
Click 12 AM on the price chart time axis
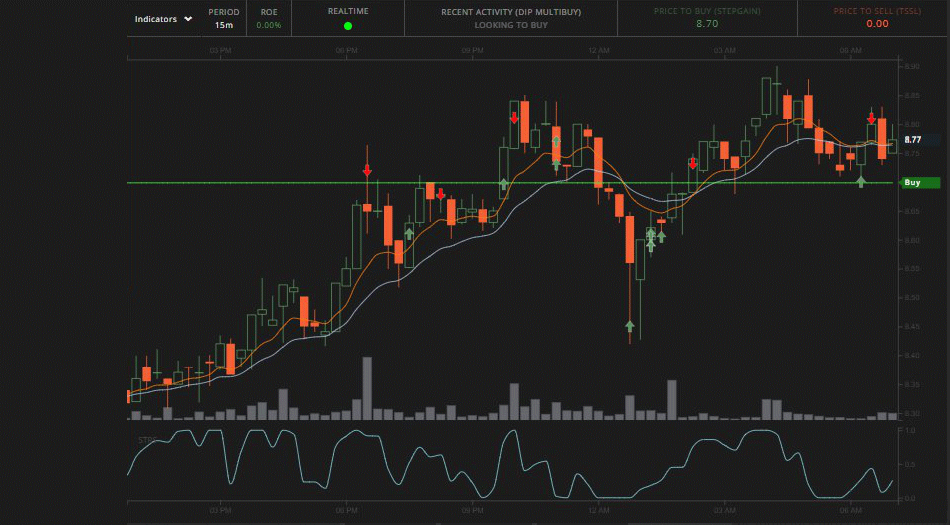click(x=599, y=51)
